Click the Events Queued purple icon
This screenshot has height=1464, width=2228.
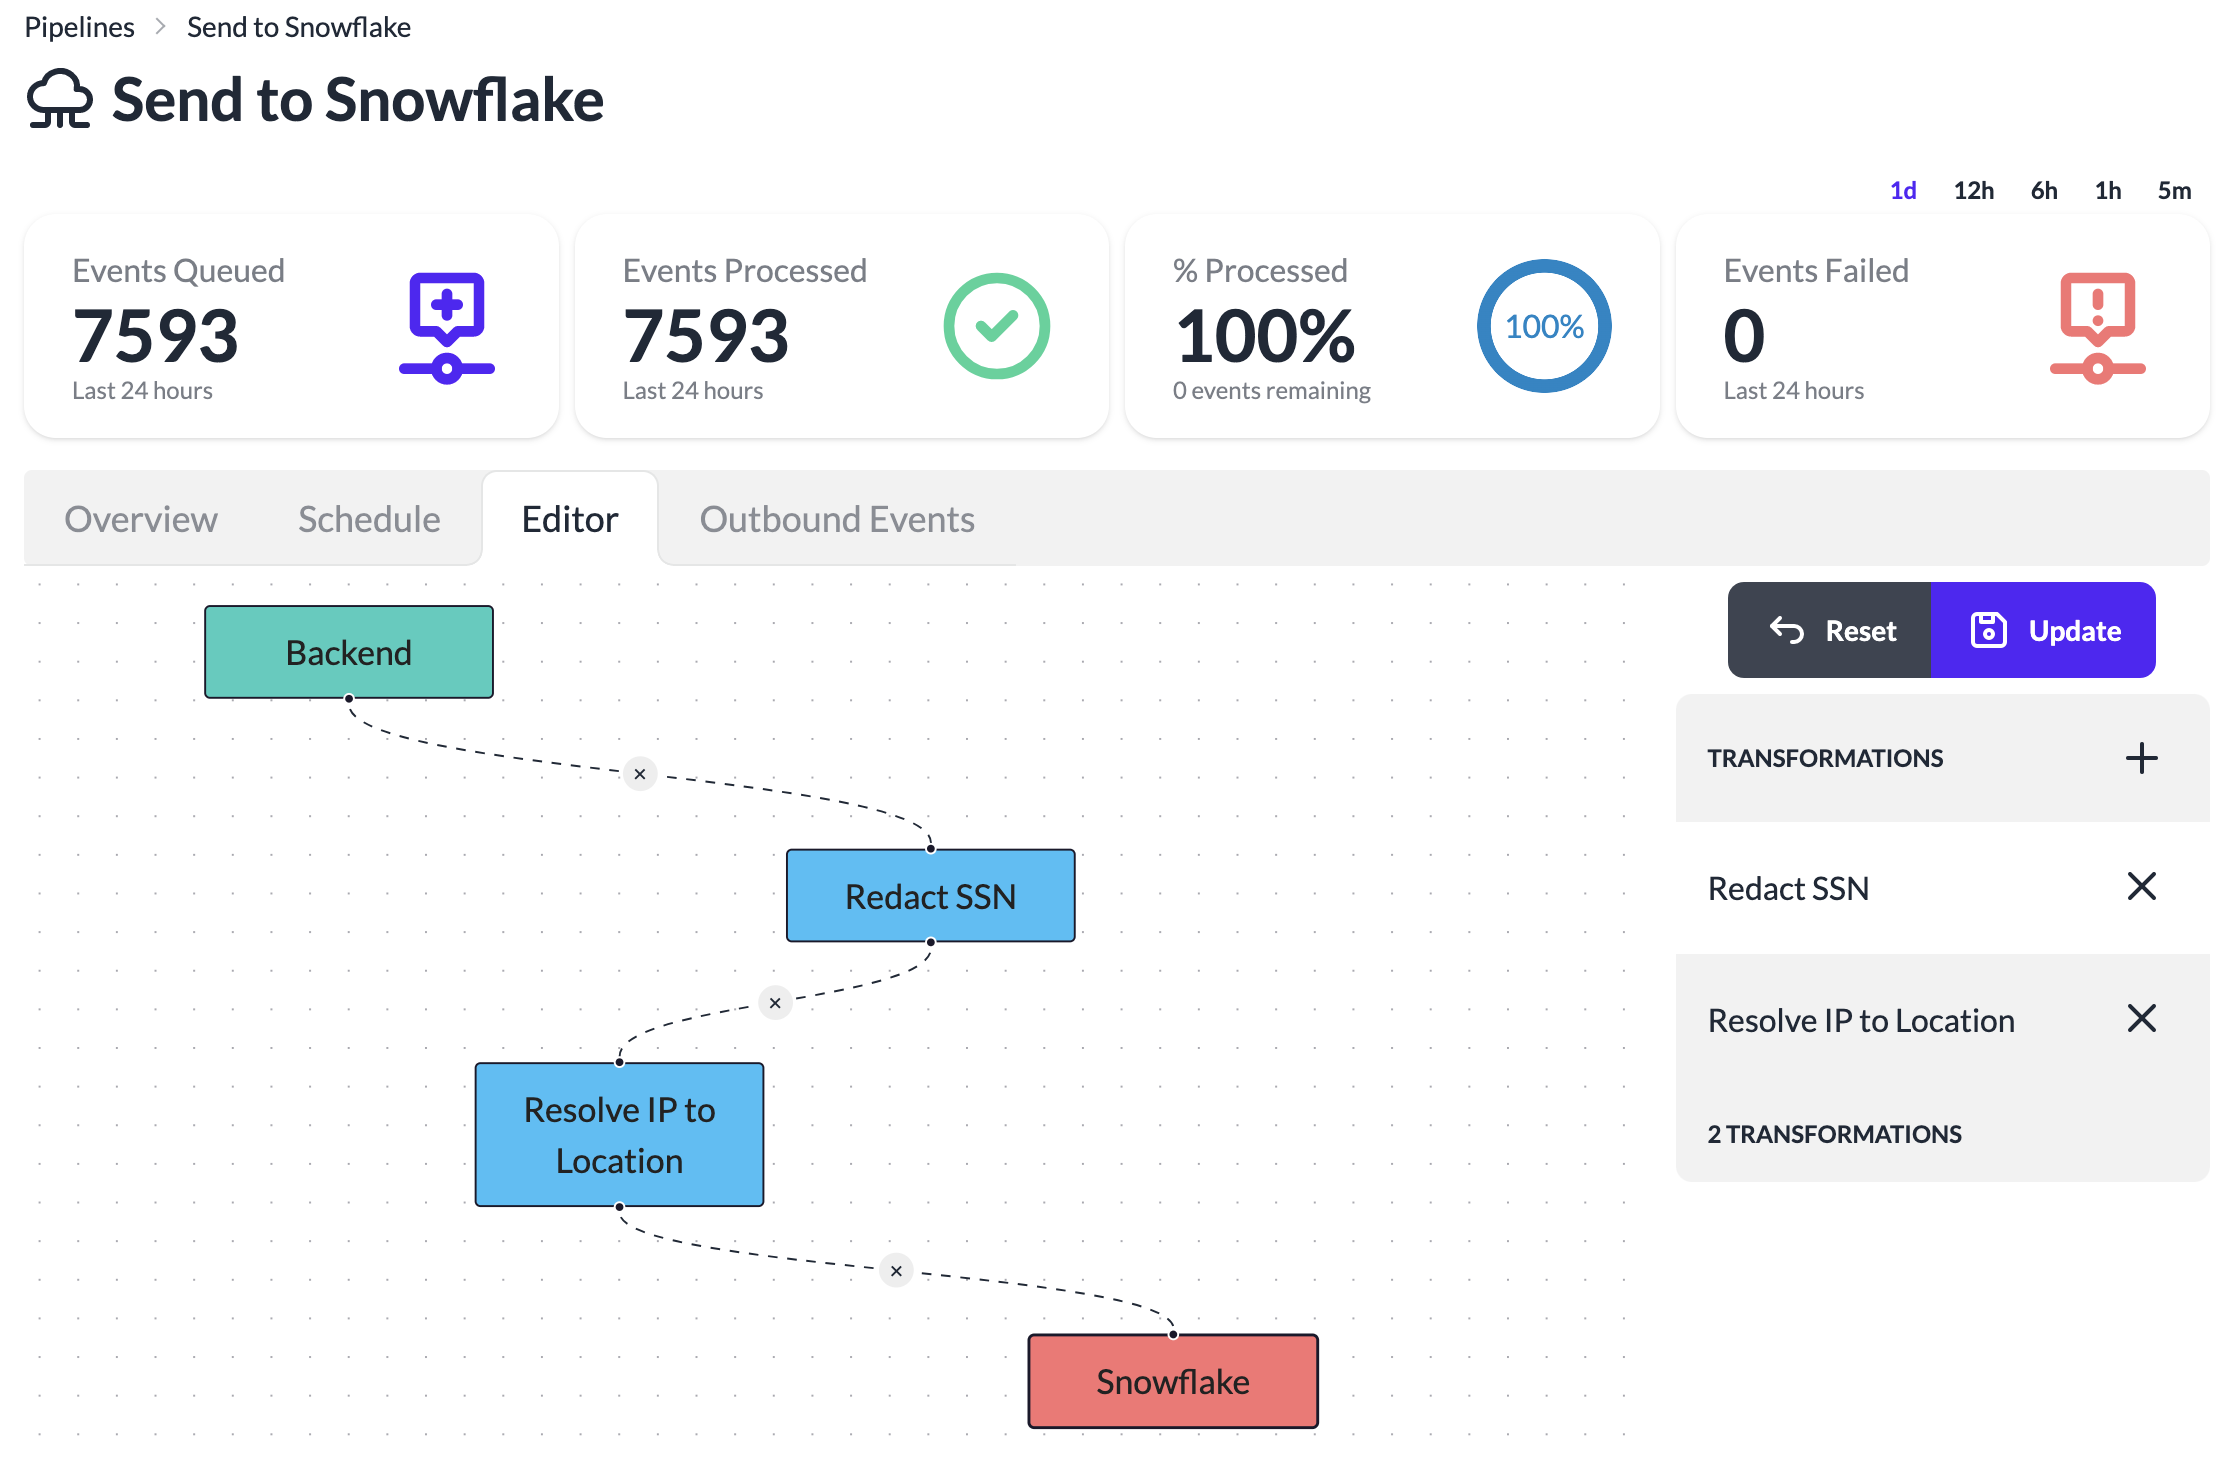coord(447,327)
